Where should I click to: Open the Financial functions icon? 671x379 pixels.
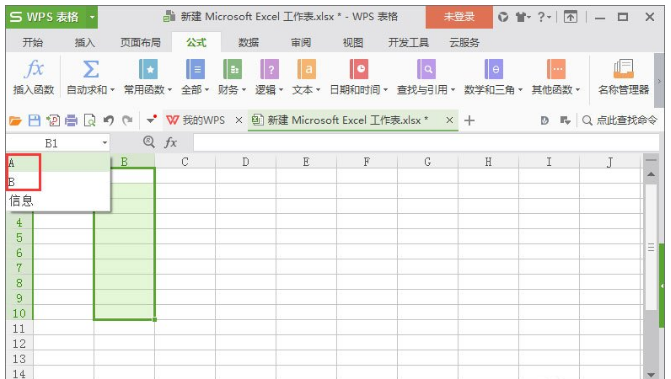point(232,69)
